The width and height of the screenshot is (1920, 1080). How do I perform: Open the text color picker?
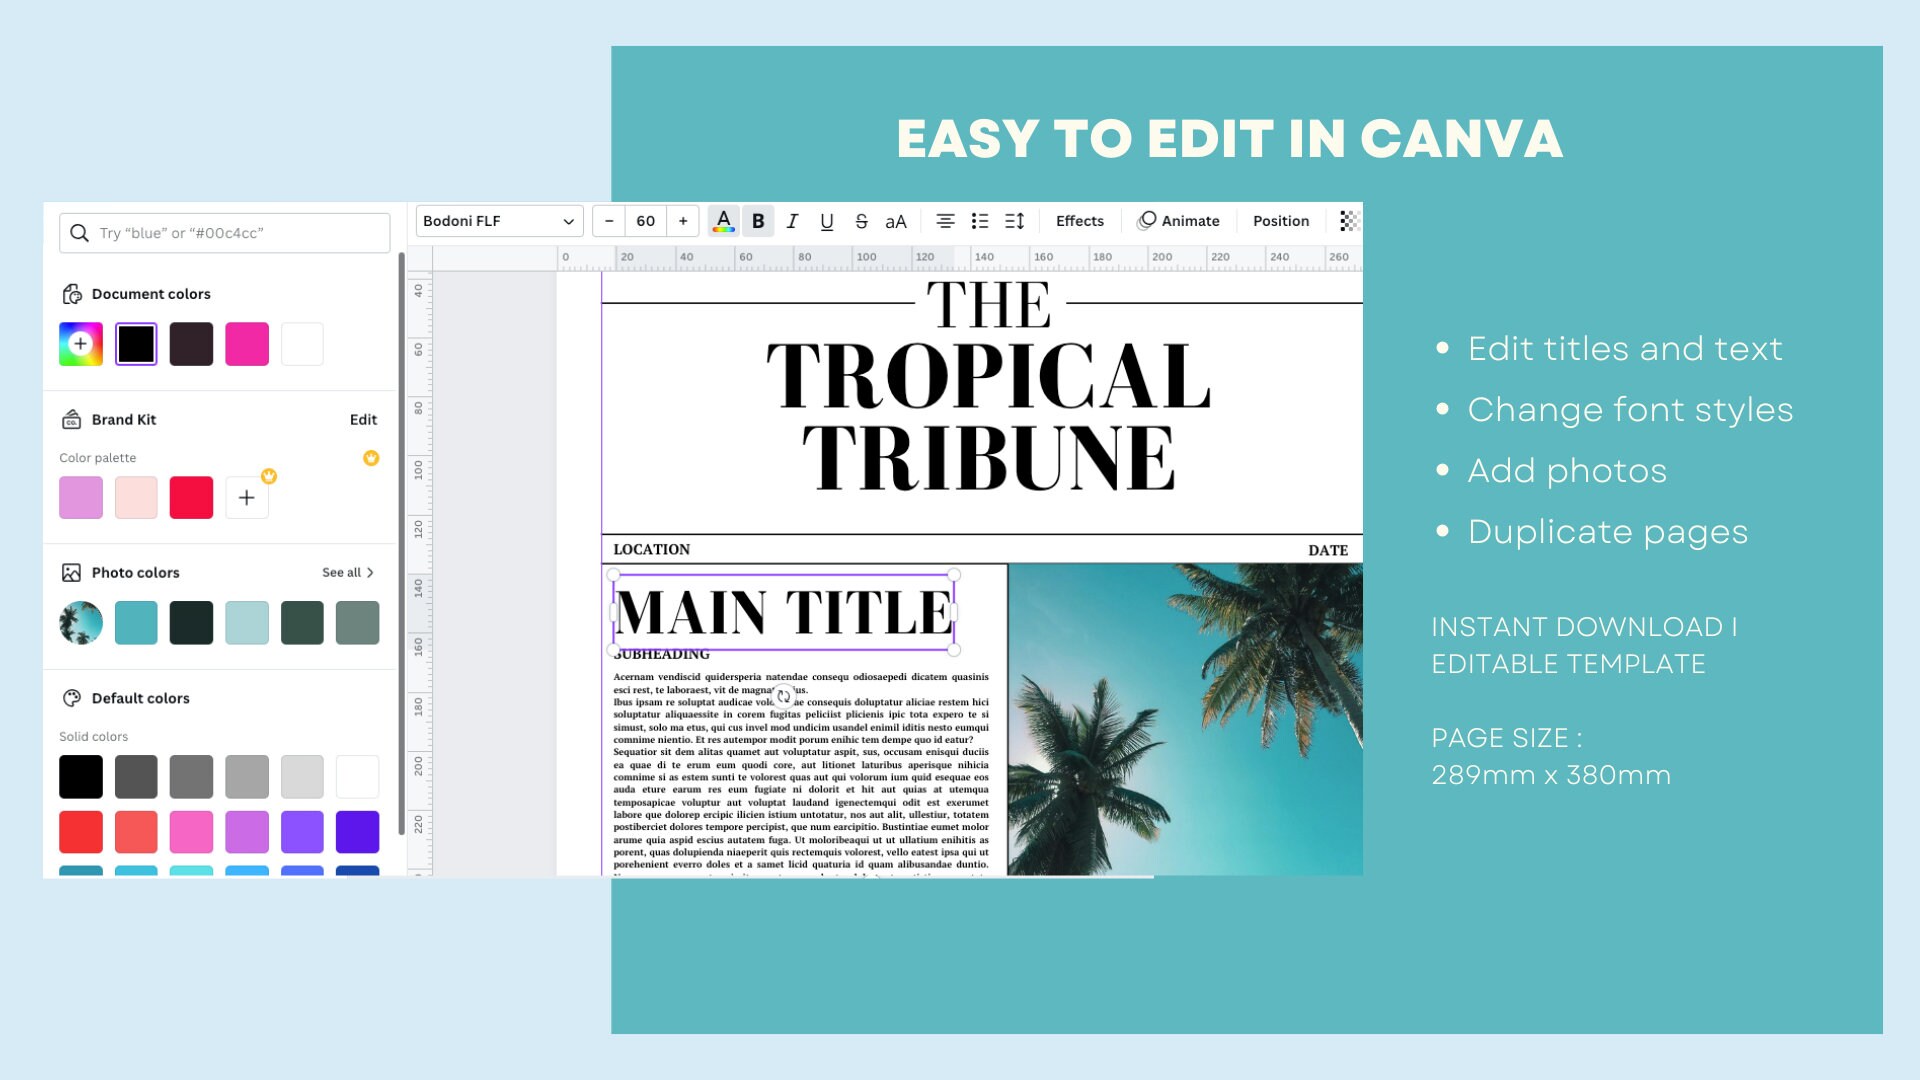723,221
